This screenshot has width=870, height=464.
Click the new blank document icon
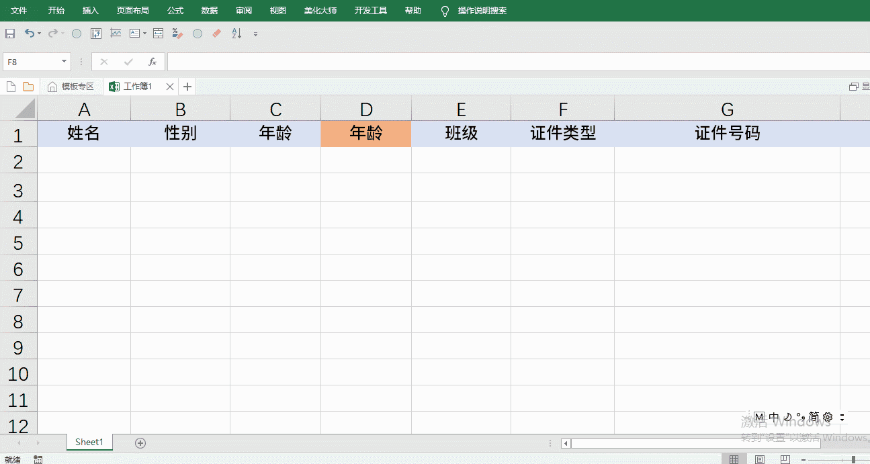point(11,87)
